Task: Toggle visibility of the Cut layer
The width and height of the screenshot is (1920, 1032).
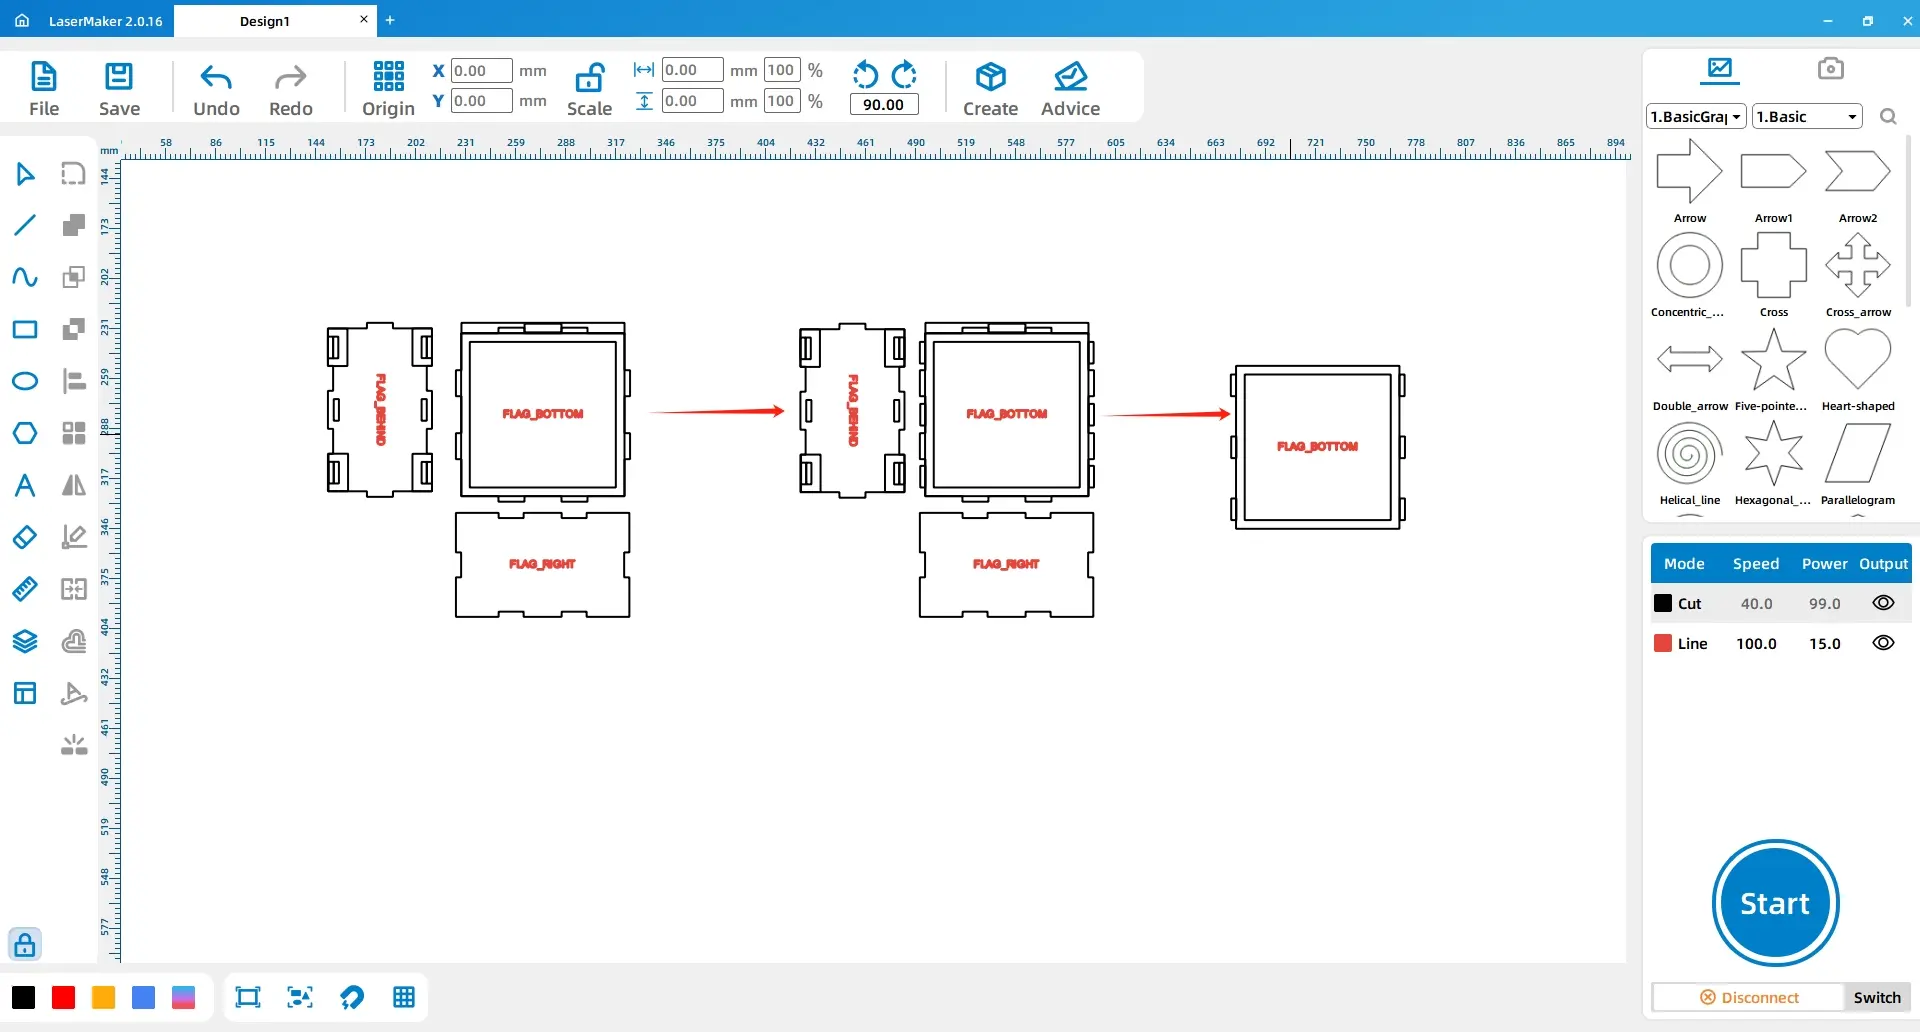Action: pyautogui.click(x=1883, y=603)
